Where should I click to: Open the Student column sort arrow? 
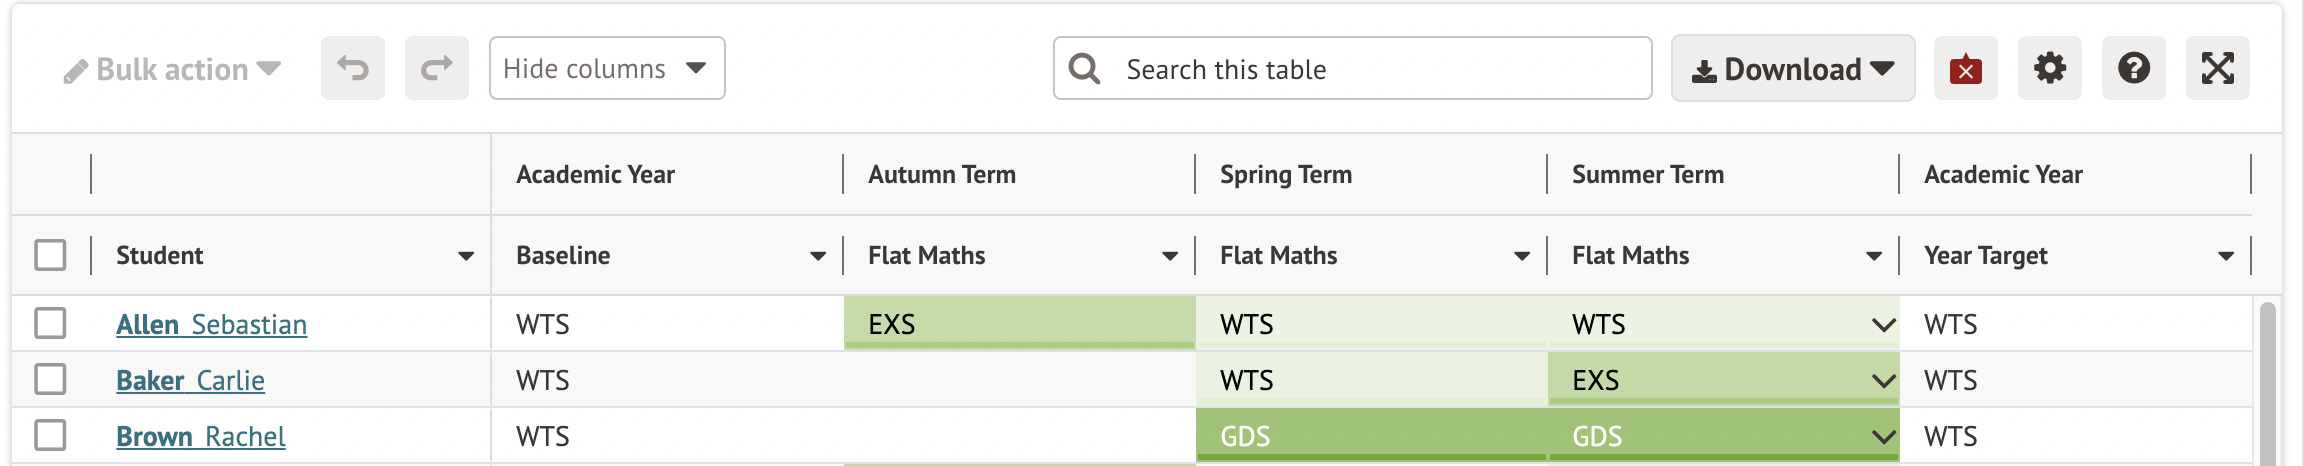tap(466, 256)
